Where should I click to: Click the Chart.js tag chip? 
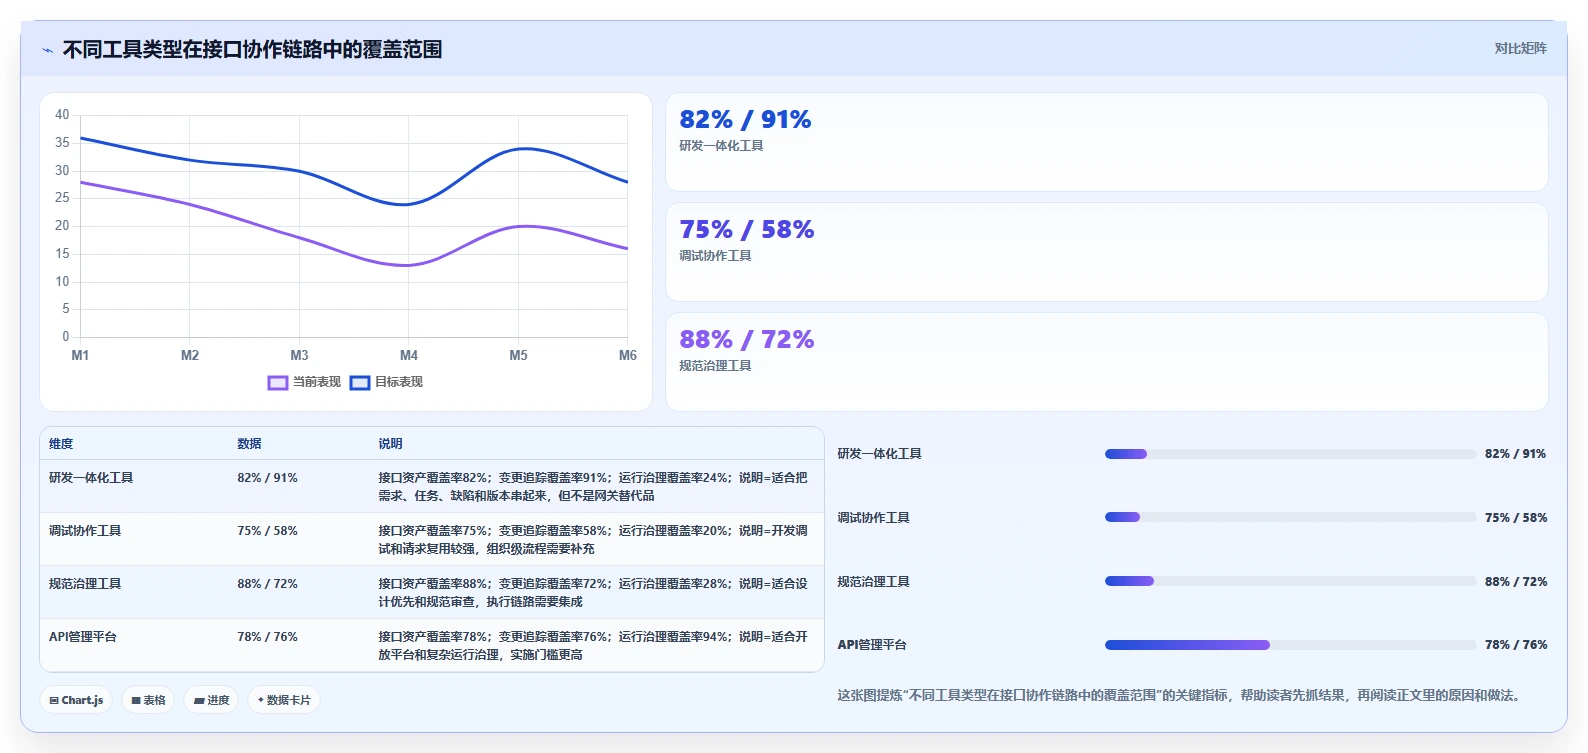(77, 700)
